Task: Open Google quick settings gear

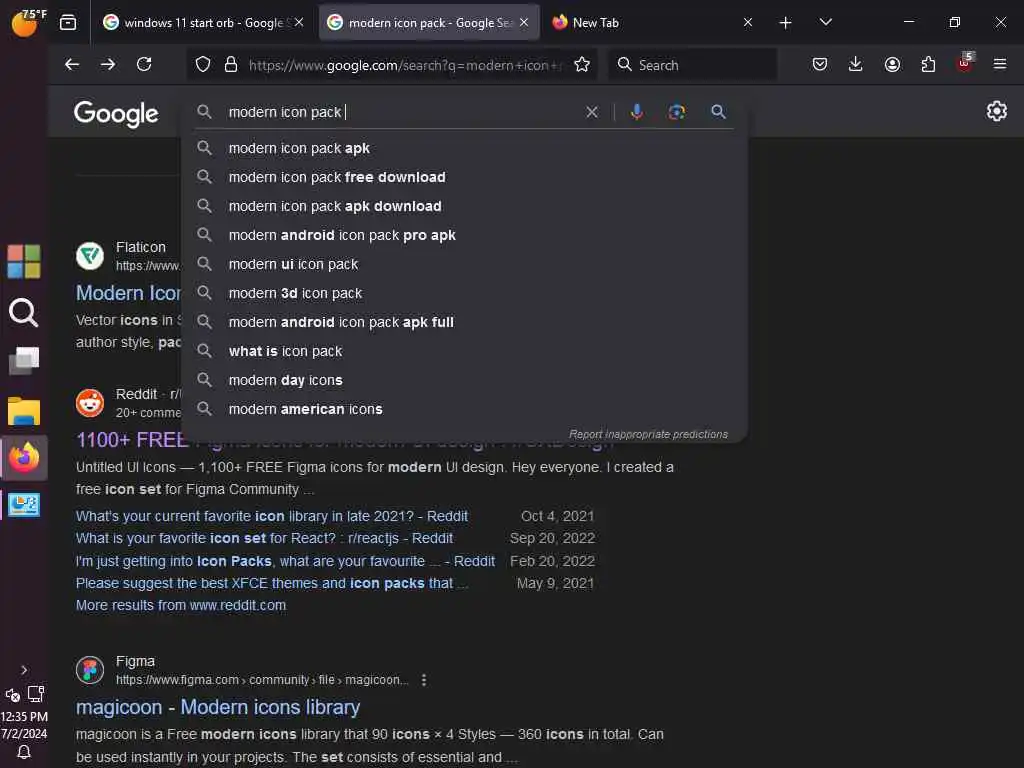Action: tap(997, 111)
